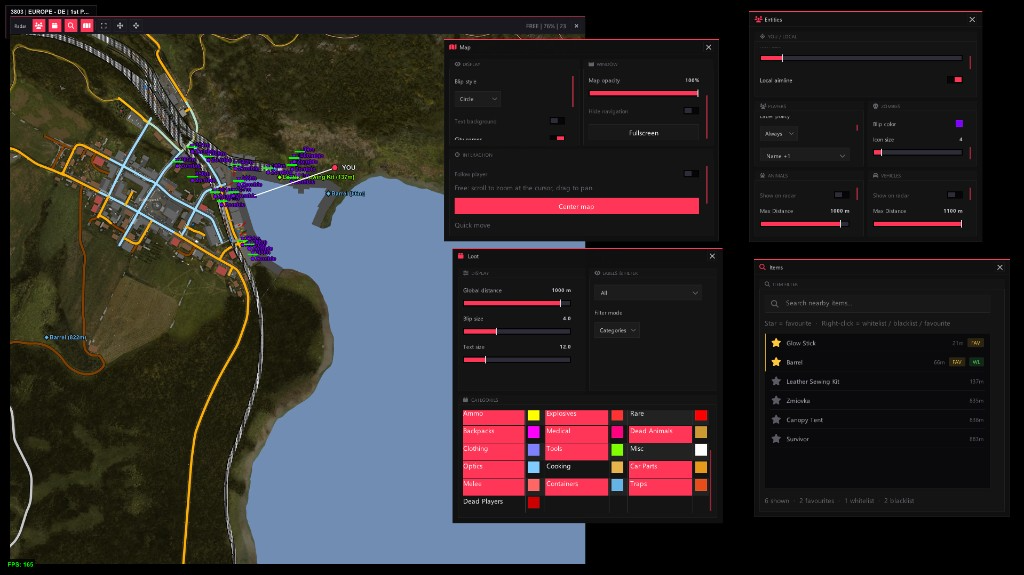
Task: Toggle the Dead Players category button
Action: [493, 503]
